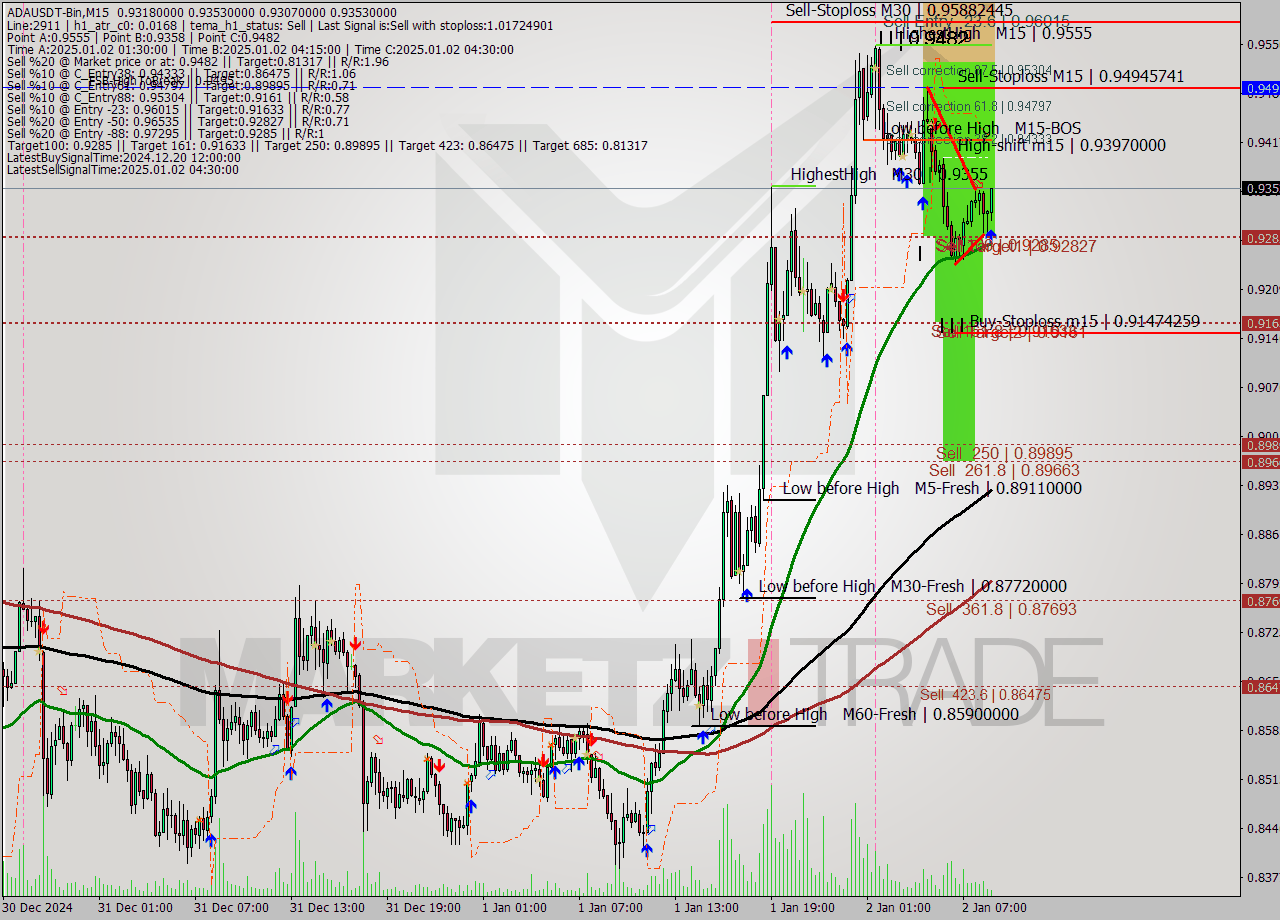Select the 'Sell %20 @ Market price' line
Screen dimensions: 1280x920
pyautogui.click(x=197, y=61)
